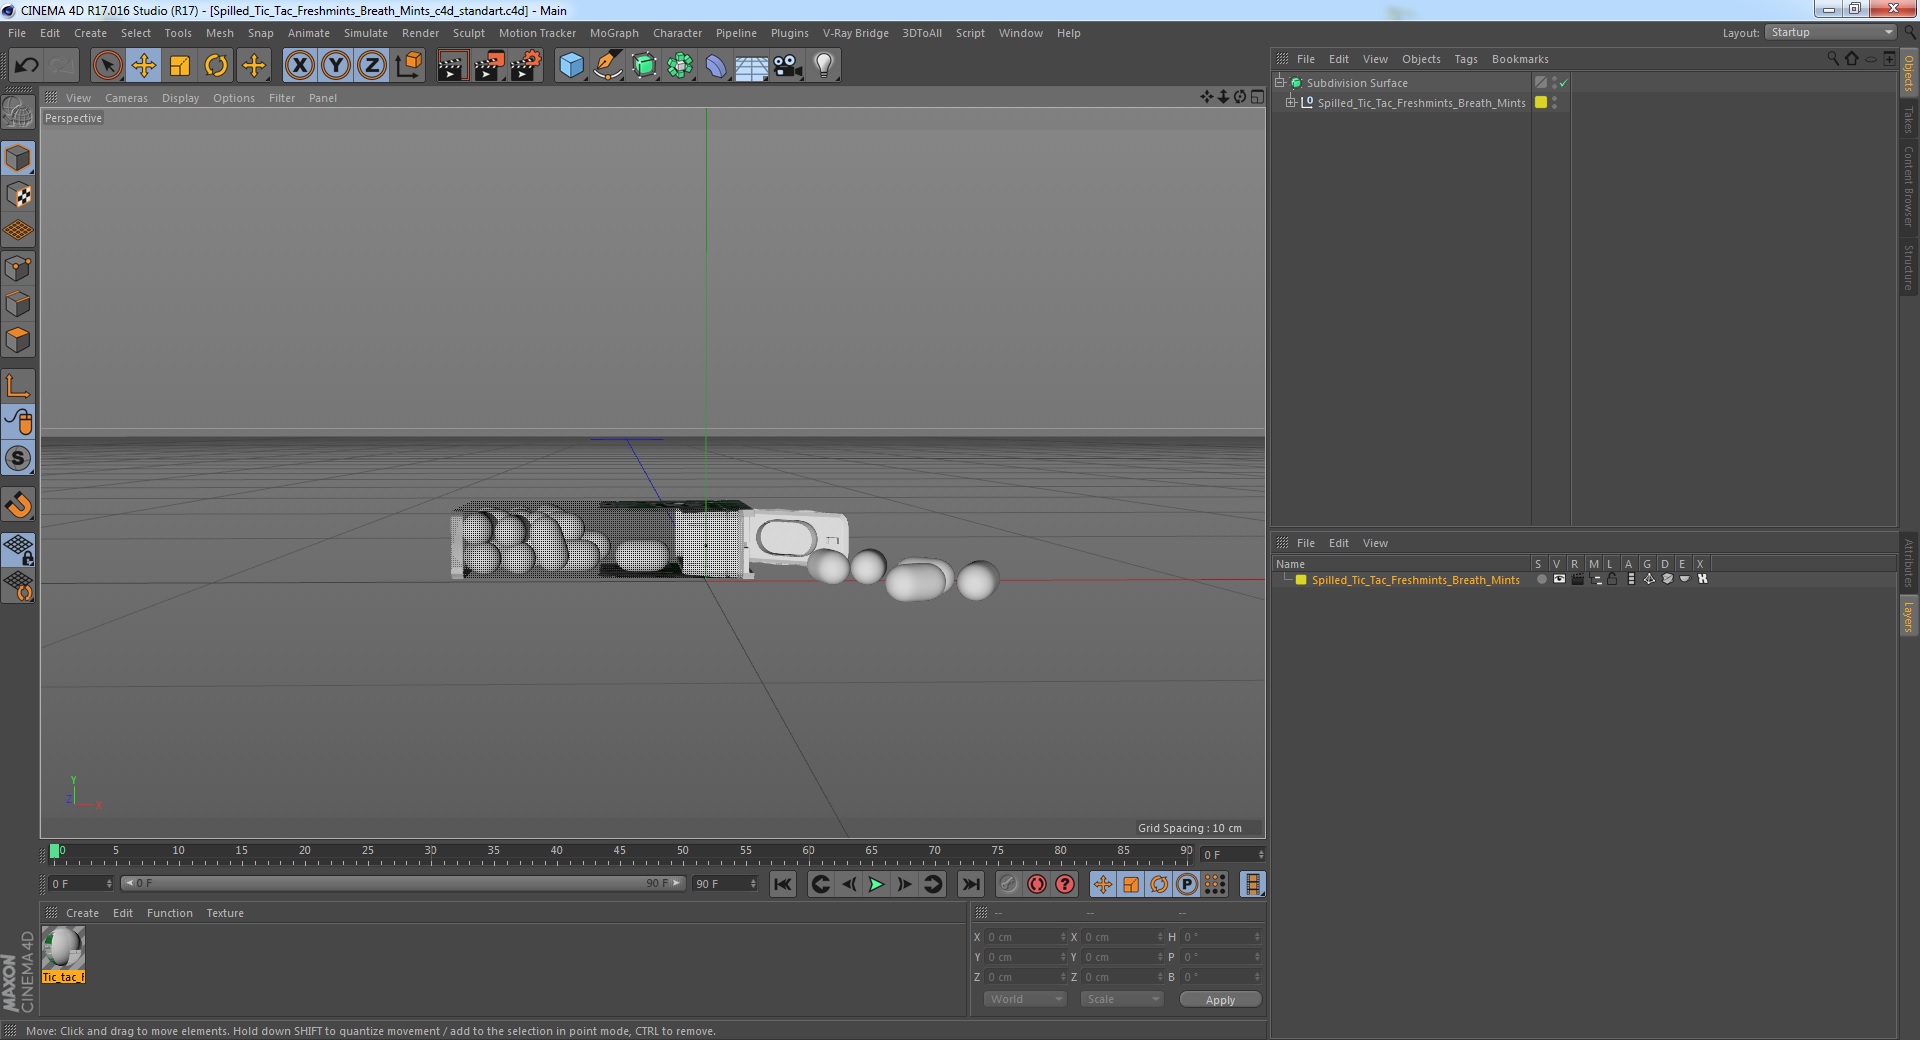This screenshot has width=1920, height=1040.
Task: Add a Camera object
Action: tap(788, 66)
